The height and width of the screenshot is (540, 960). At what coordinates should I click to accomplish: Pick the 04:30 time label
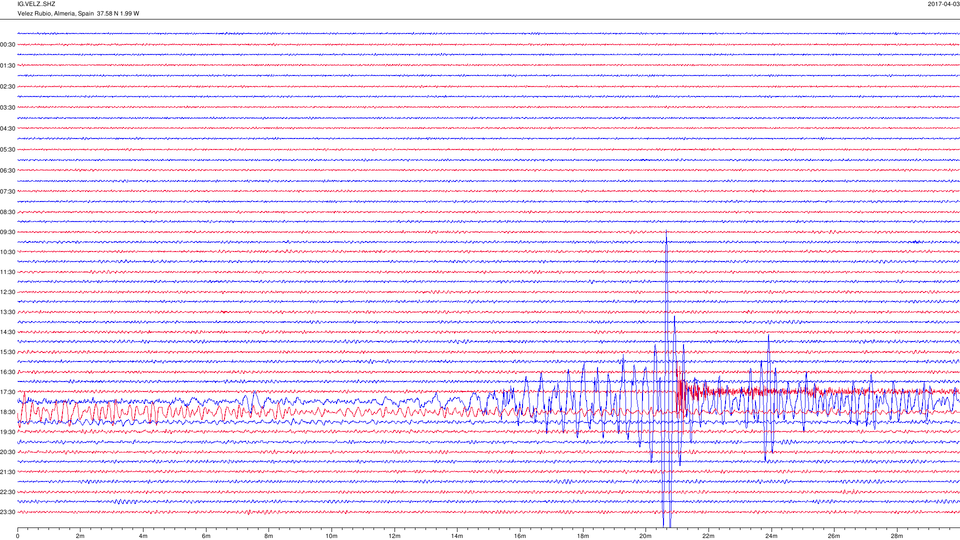coord(7,129)
